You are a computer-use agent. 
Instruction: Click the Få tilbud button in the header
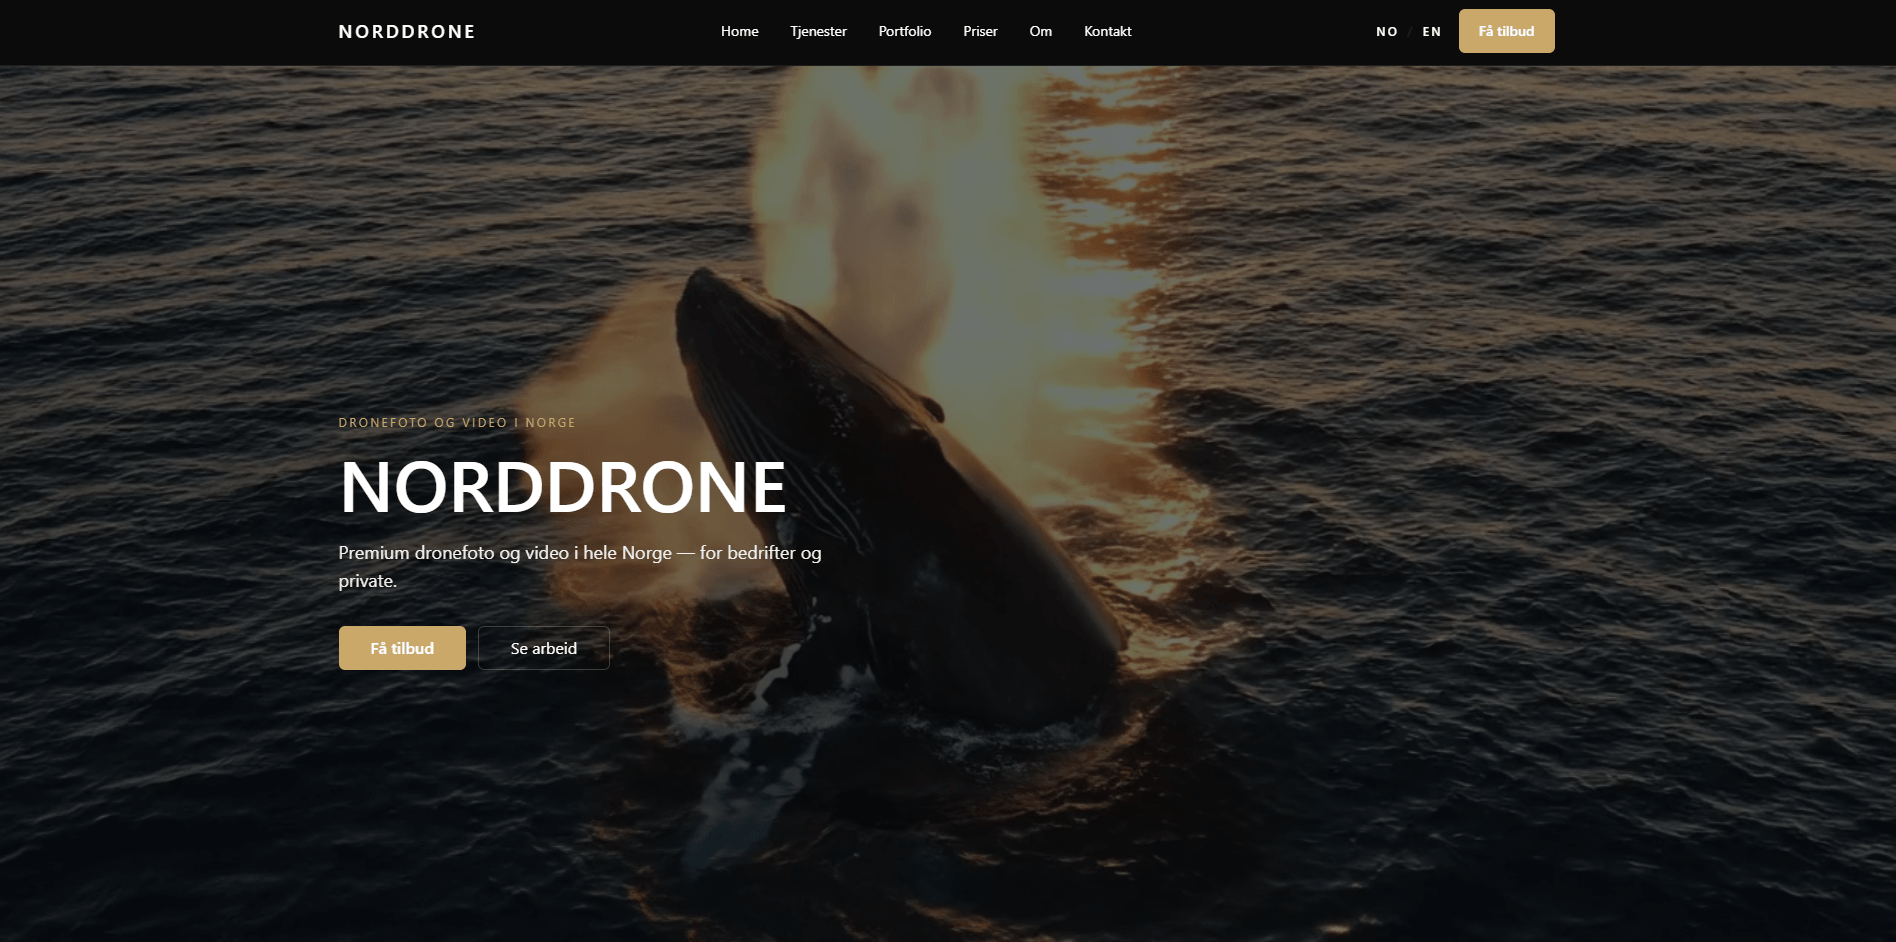click(x=1506, y=31)
